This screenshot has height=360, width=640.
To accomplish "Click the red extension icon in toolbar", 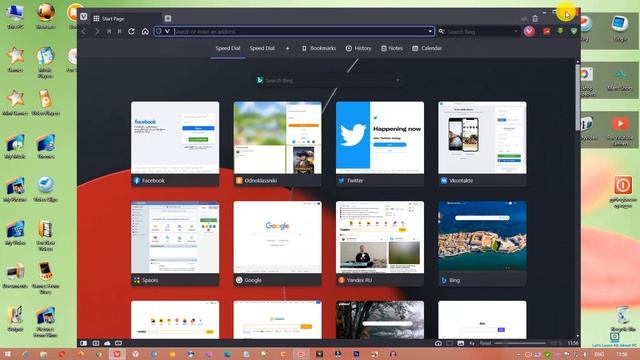I will coord(547,31).
